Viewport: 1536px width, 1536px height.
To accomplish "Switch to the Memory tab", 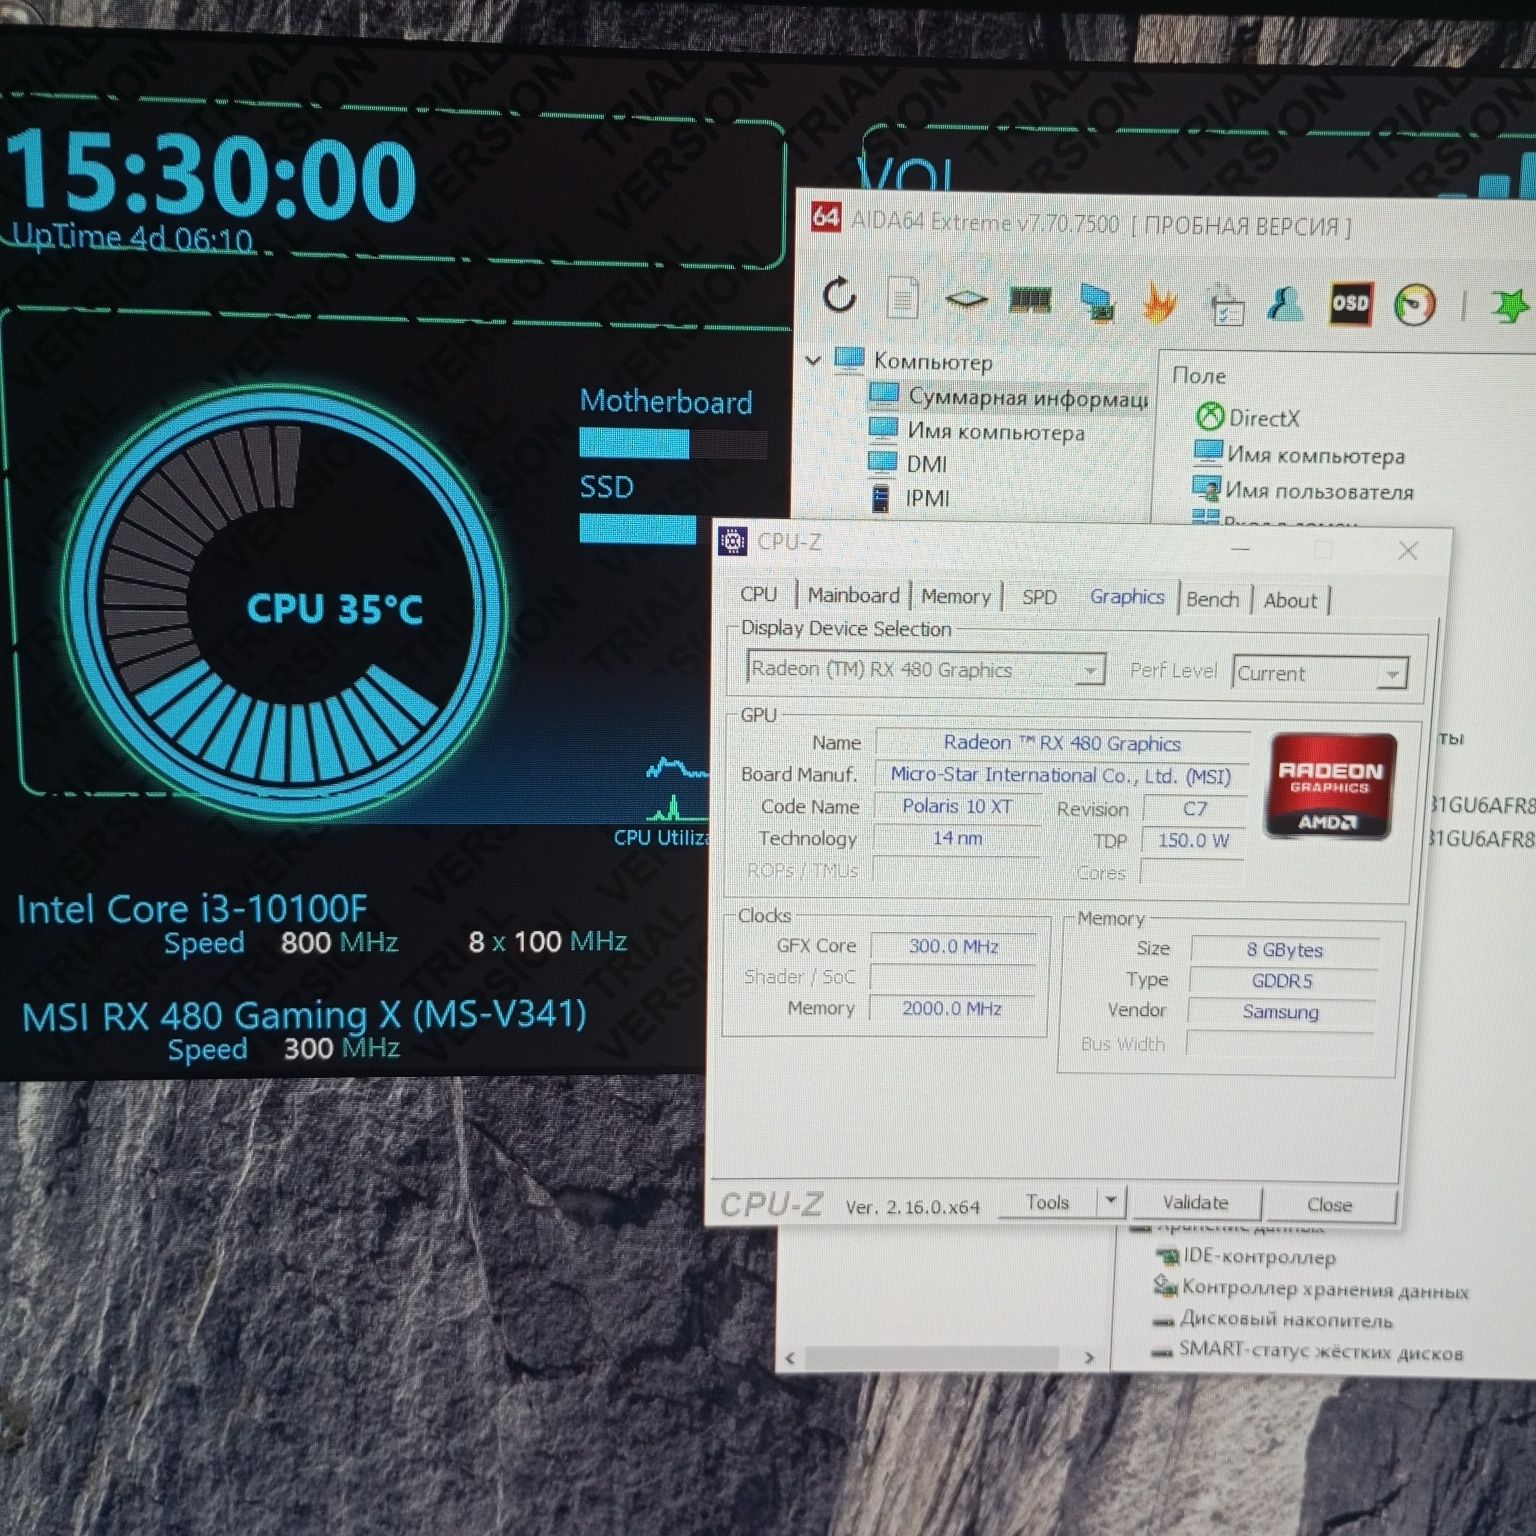I will click(x=955, y=596).
